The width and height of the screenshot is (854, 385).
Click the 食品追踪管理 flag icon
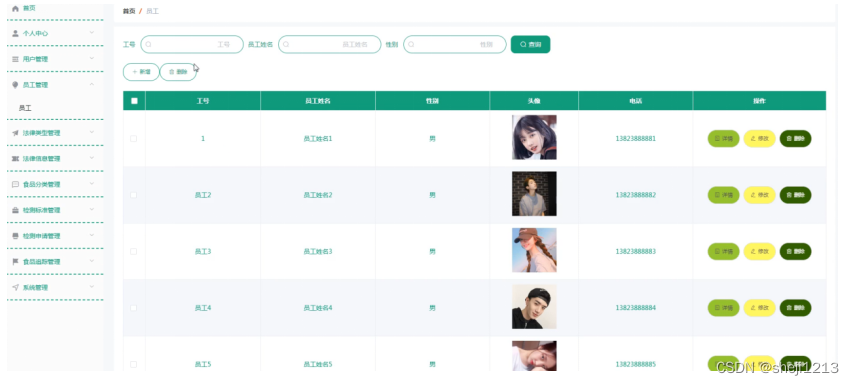[15, 261]
